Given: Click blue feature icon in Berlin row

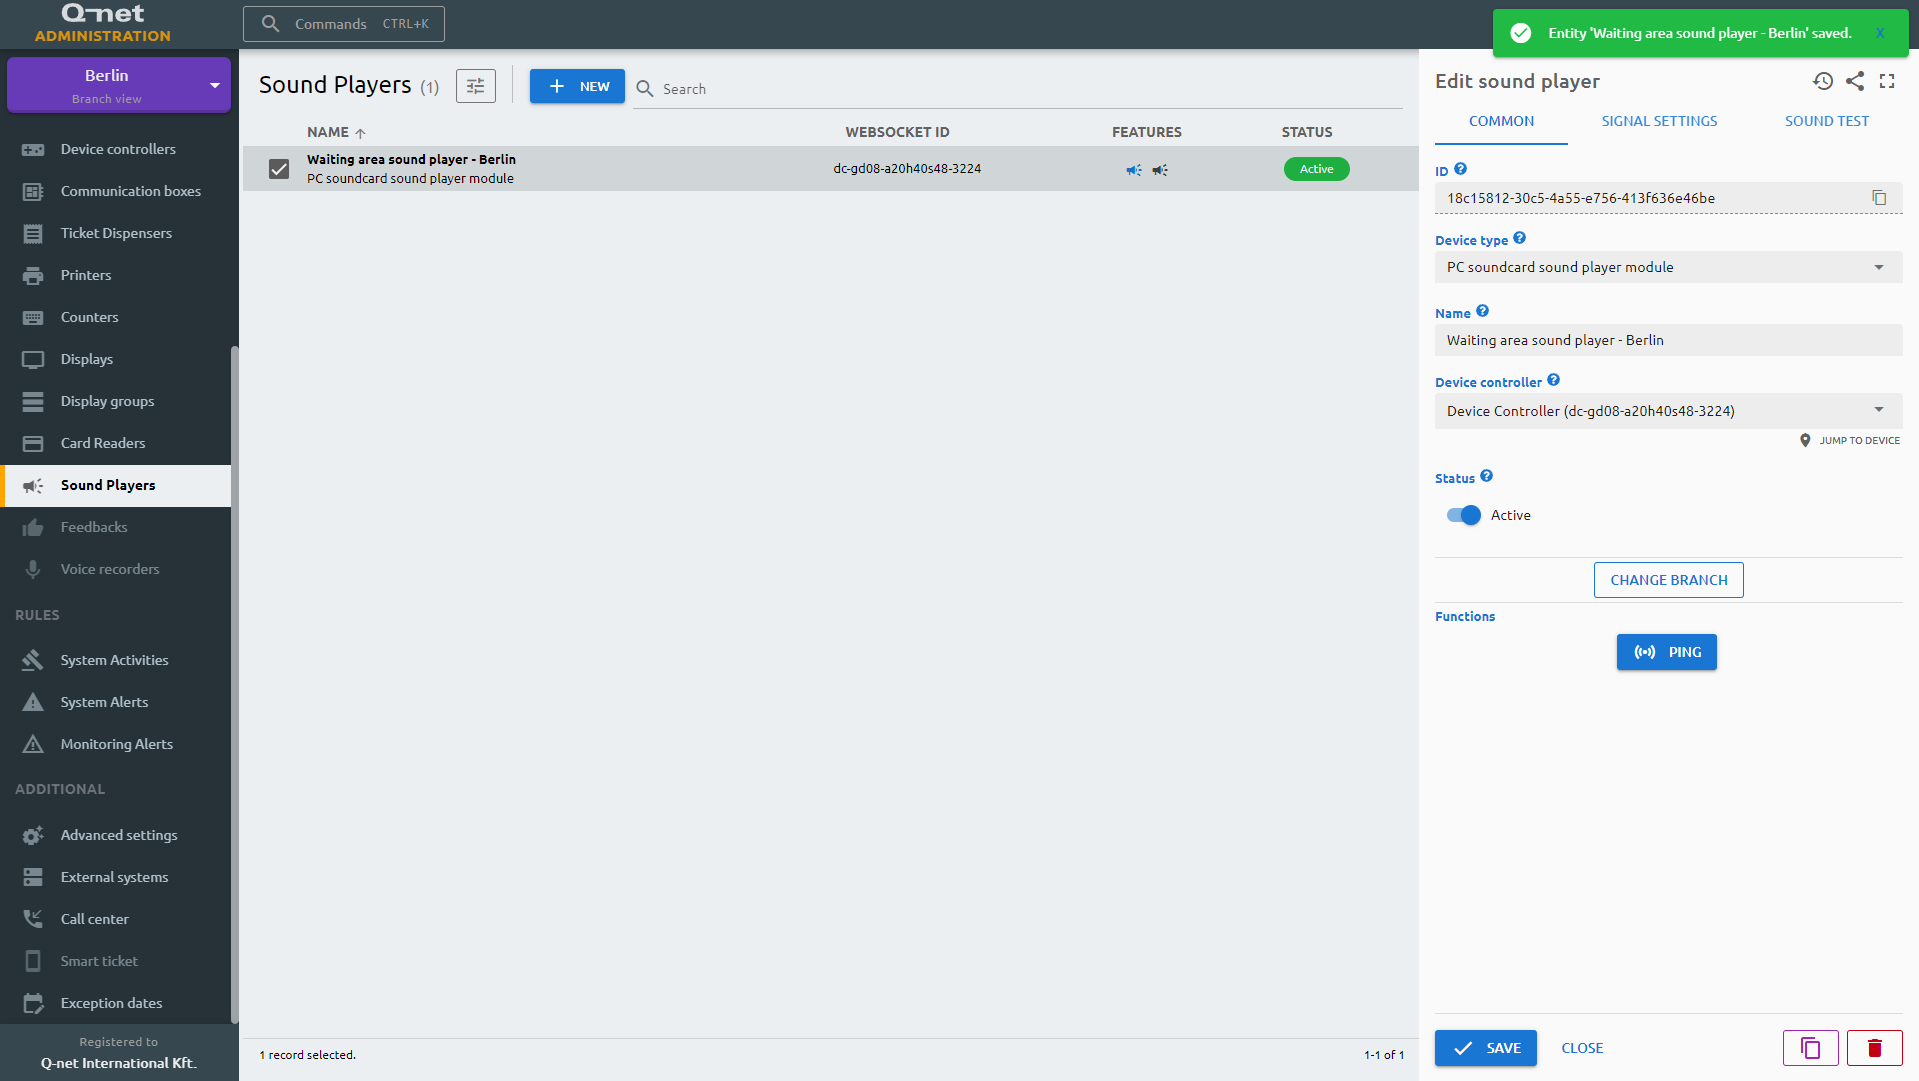Looking at the screenshot, I should [x=1133, y=170].
